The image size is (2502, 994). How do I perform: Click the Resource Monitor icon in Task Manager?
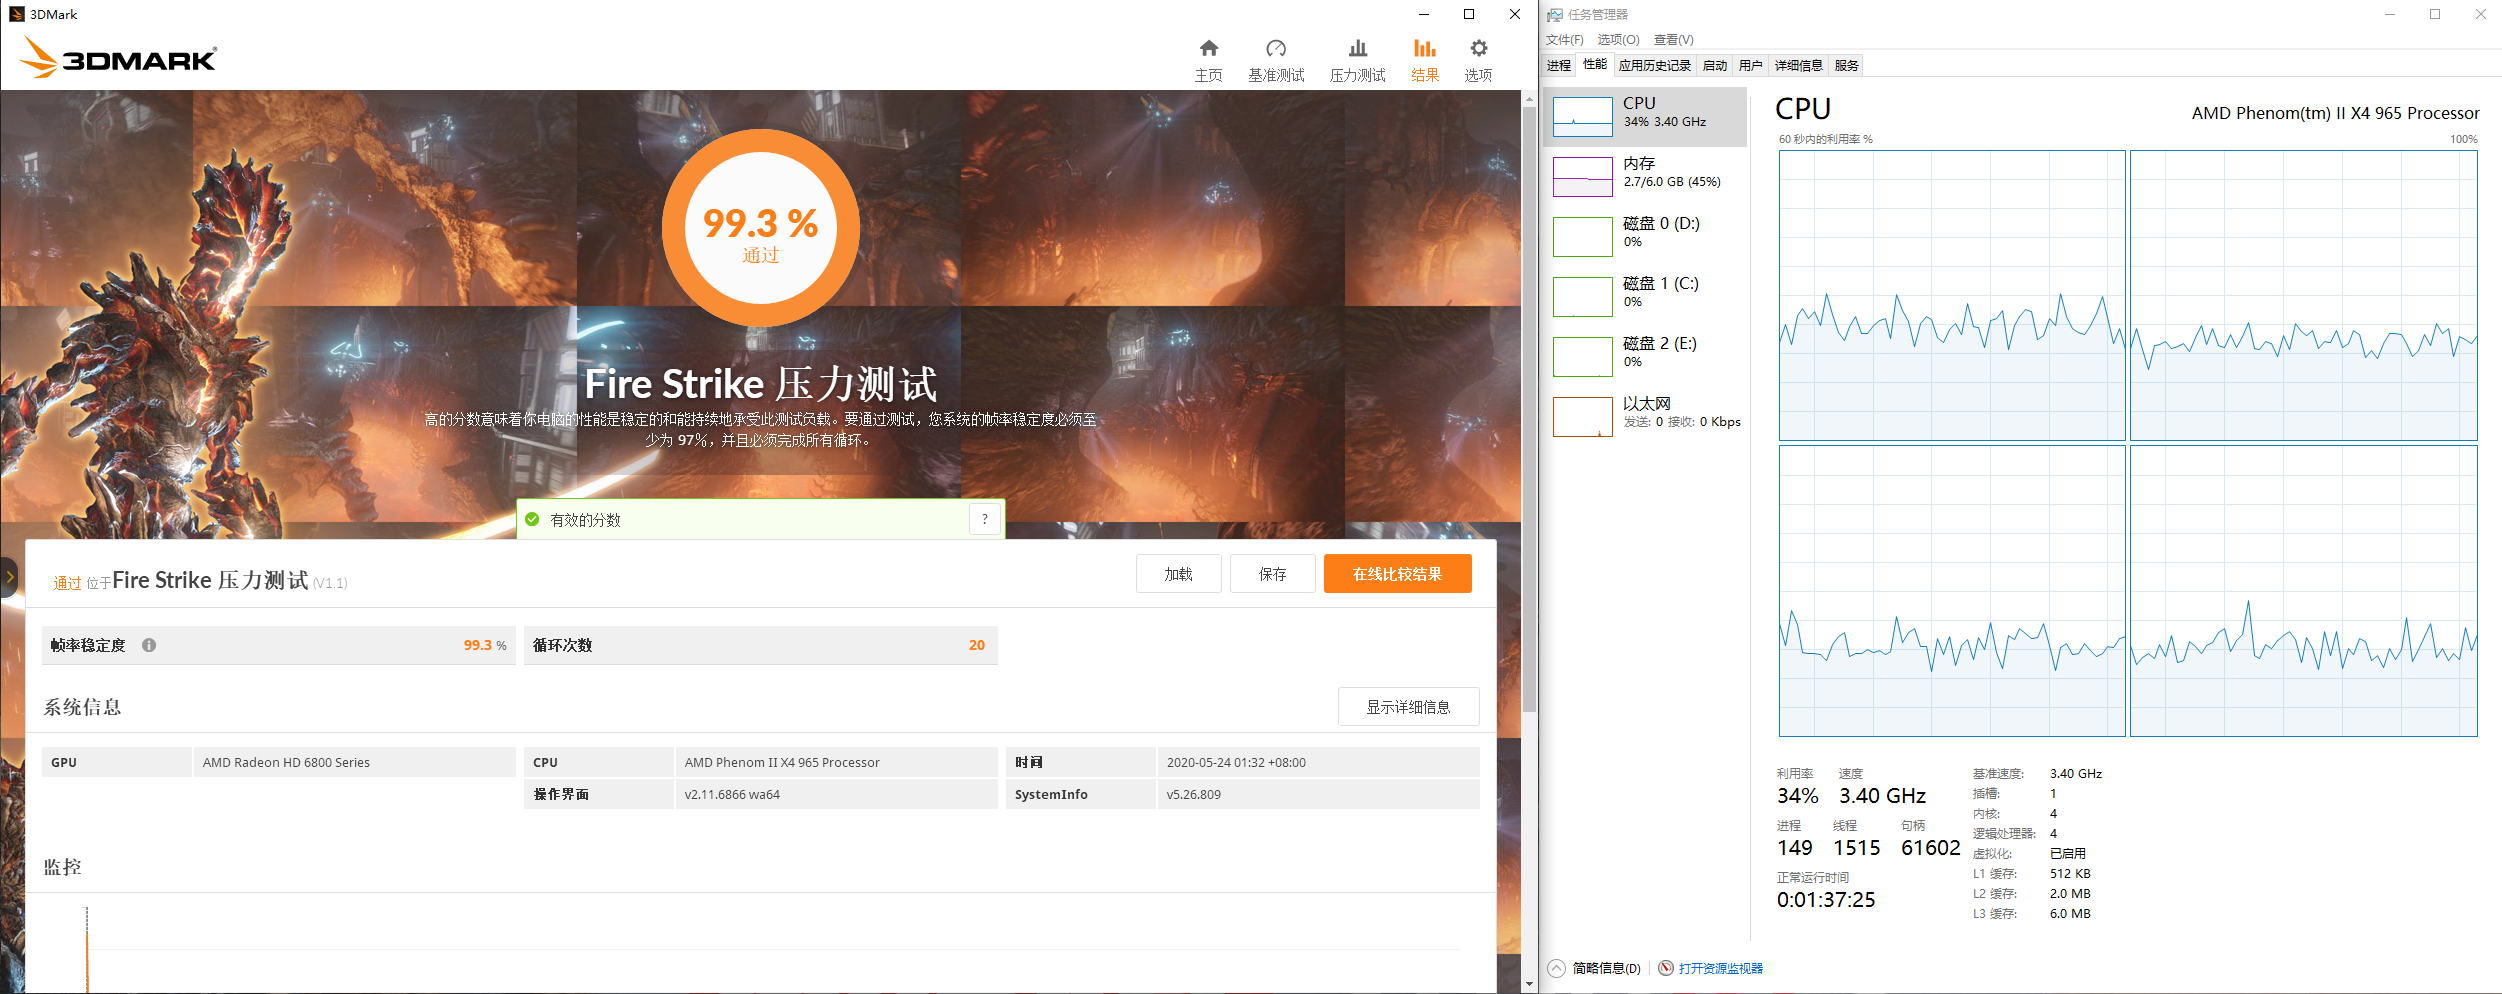1666,968
